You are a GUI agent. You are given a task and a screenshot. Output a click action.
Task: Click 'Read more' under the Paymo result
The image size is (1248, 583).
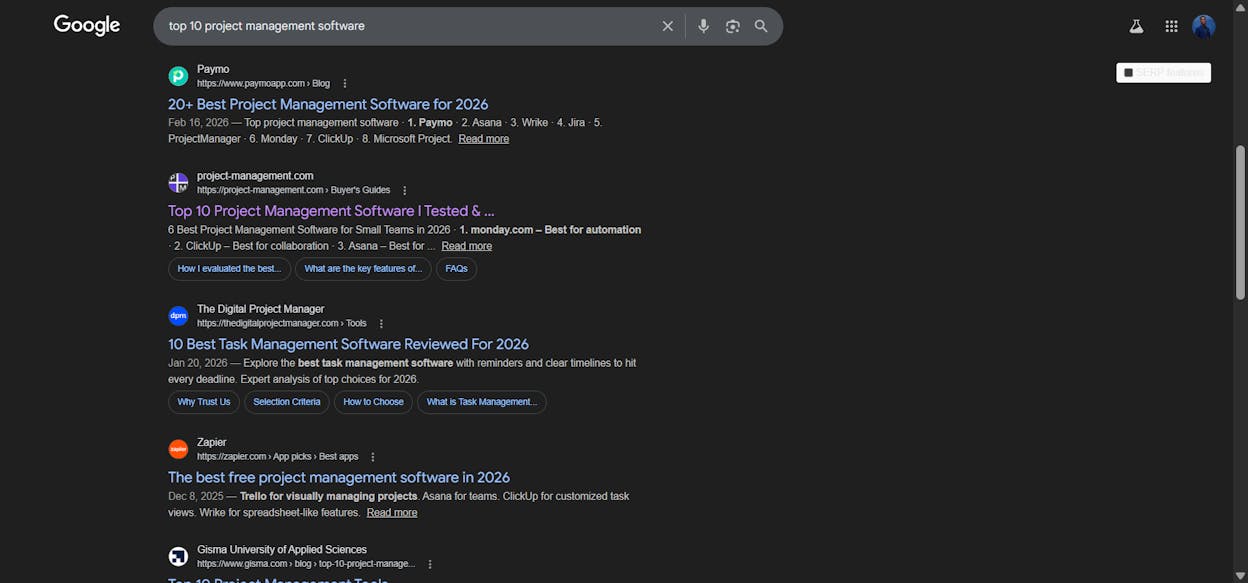(484, 139)
